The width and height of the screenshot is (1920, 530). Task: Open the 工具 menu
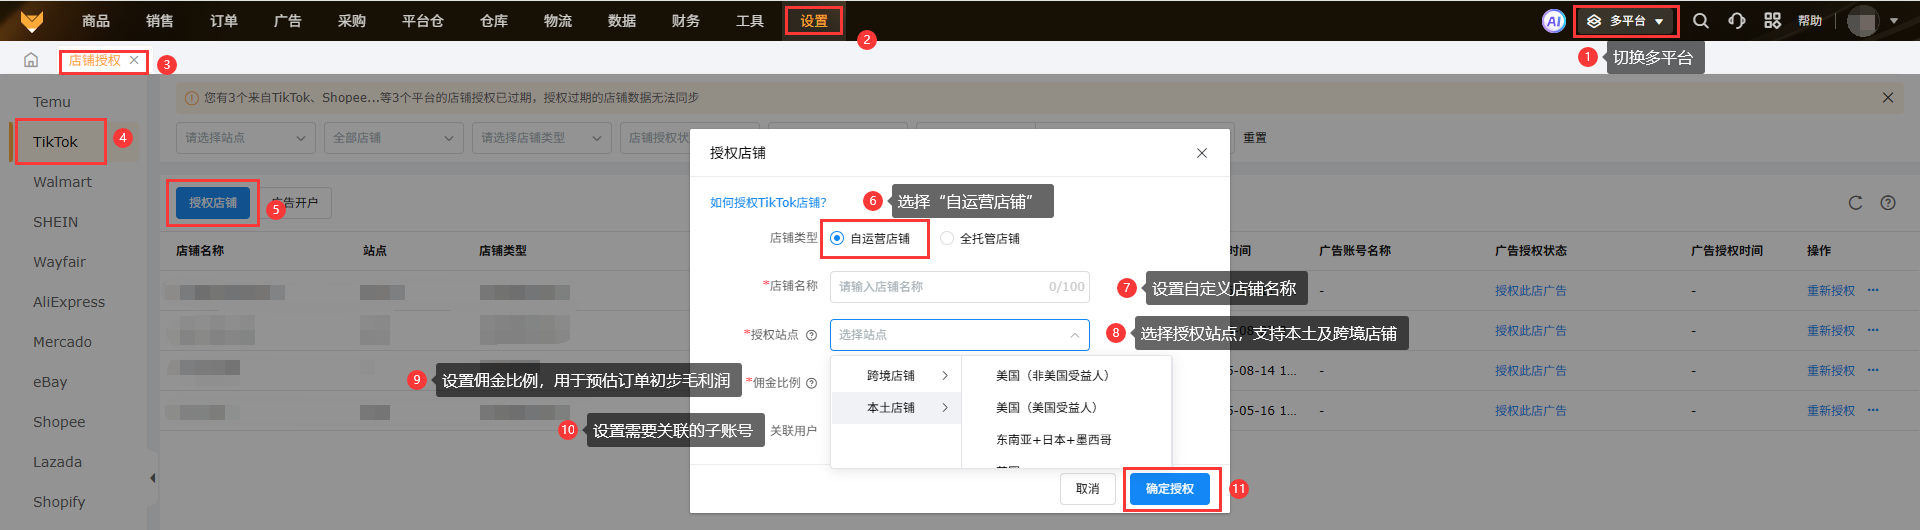(x=750, y=21)
